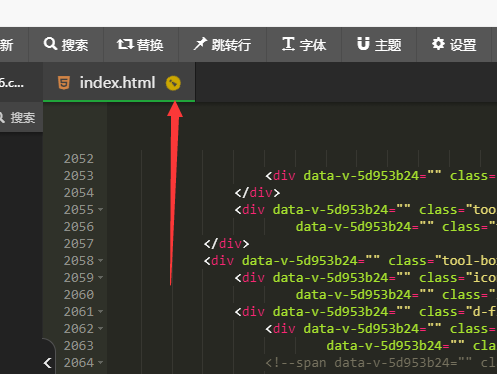Fold code at line 2061
The height and width of the screenshot is (374, 497).
[101, 312]
